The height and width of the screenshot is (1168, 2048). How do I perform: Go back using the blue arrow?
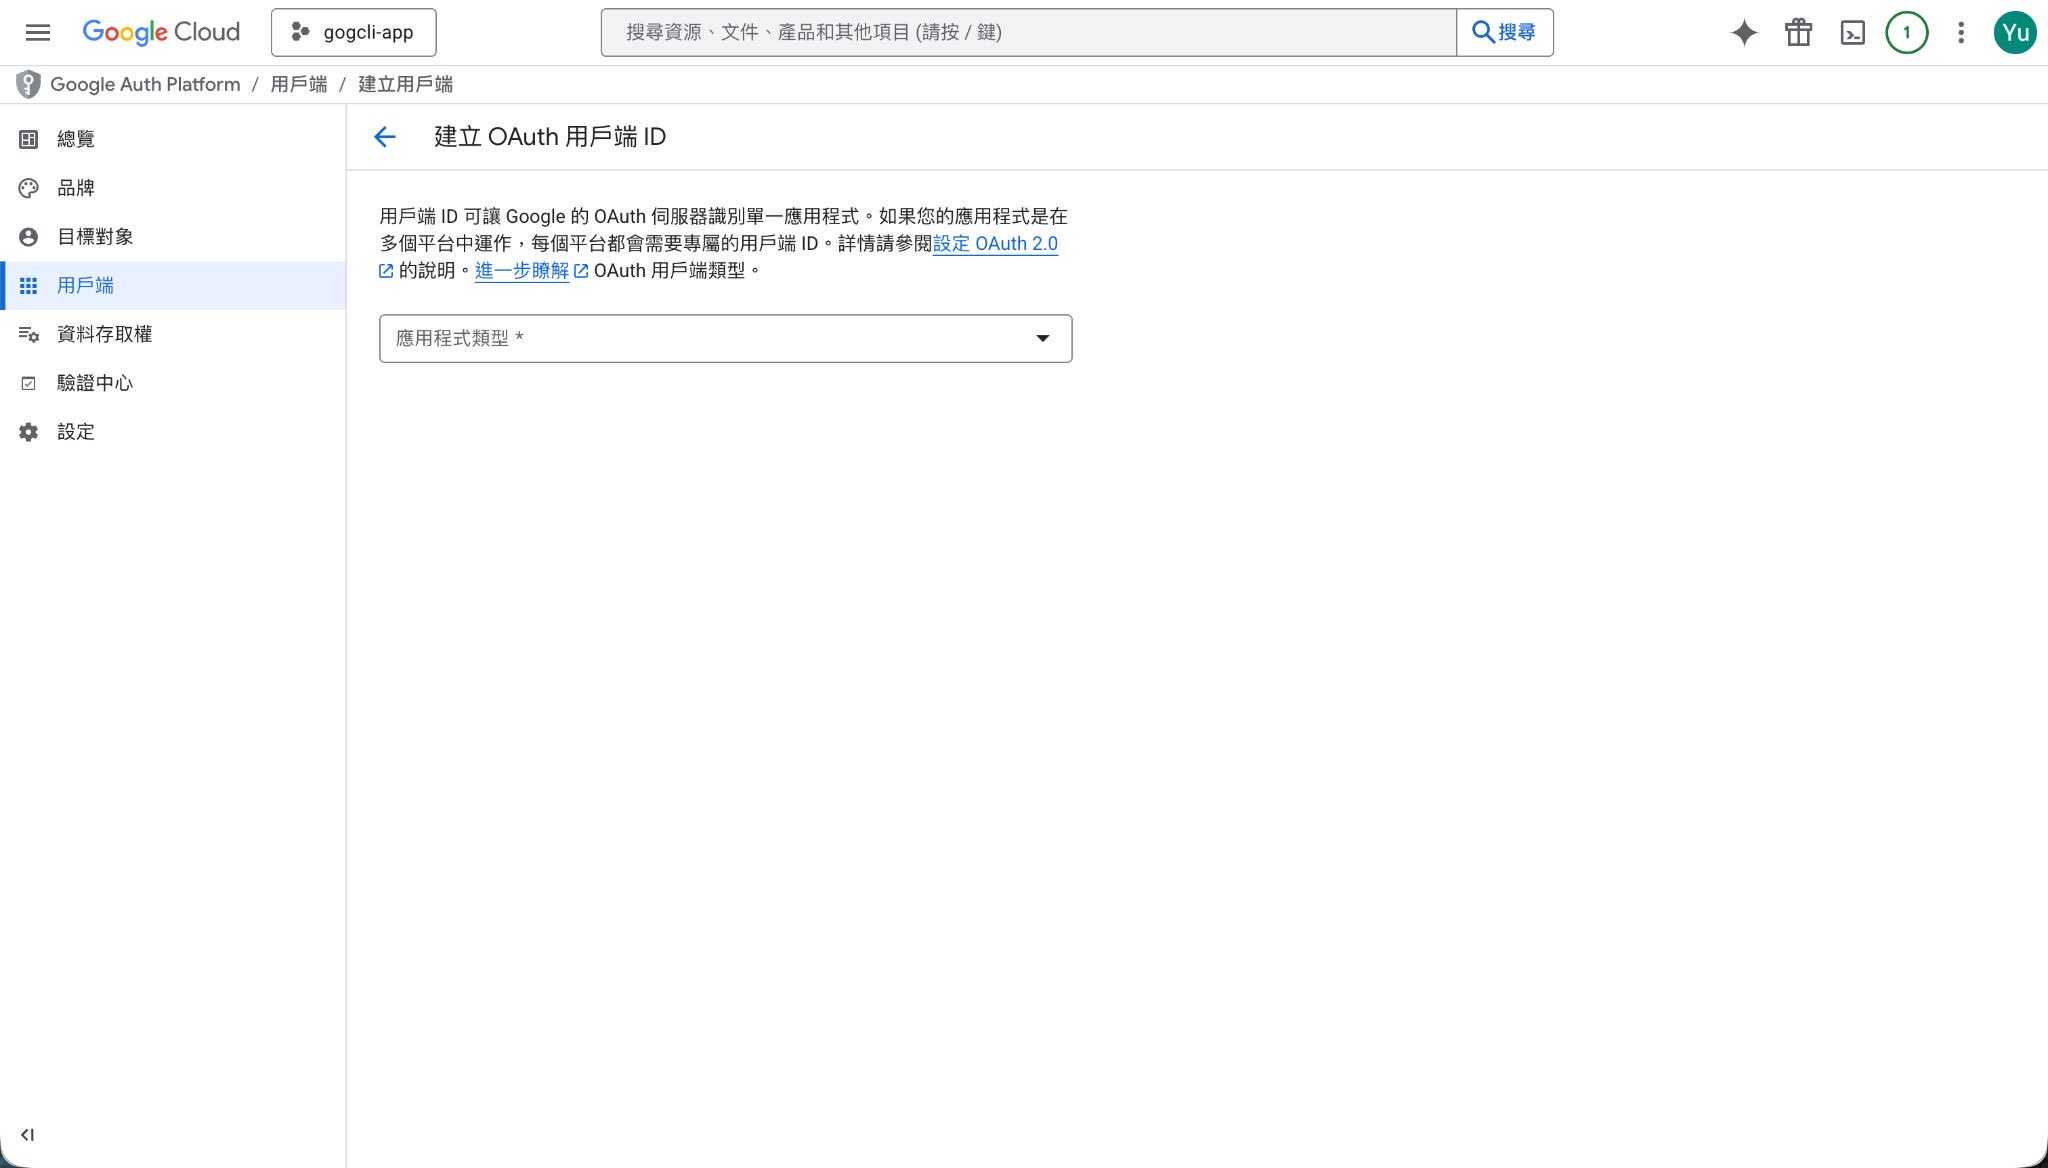pos(384,137)
